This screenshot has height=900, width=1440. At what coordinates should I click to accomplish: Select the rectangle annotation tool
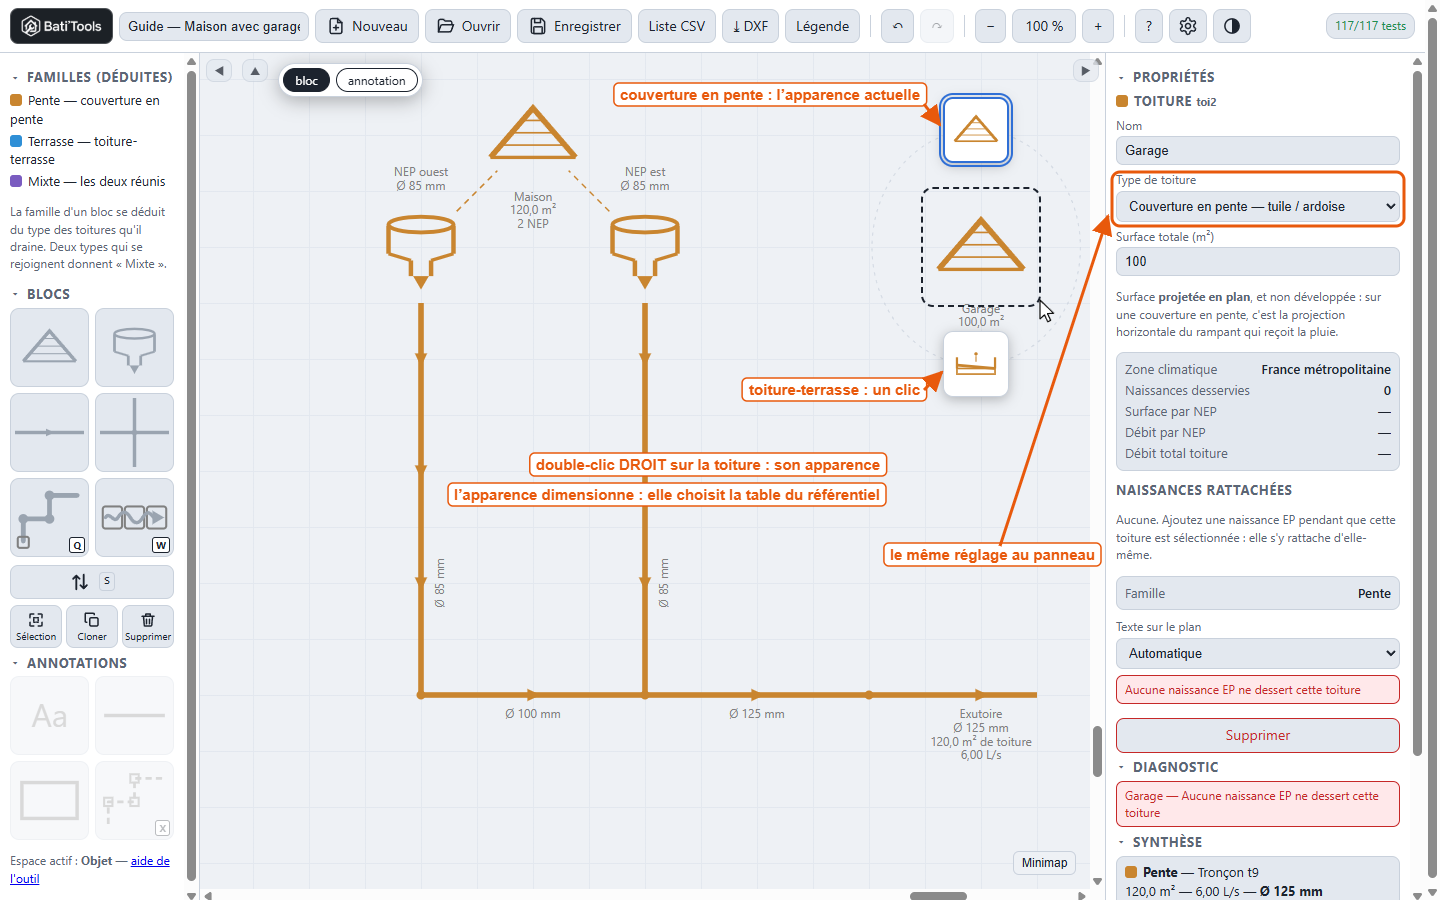(49, 801)
